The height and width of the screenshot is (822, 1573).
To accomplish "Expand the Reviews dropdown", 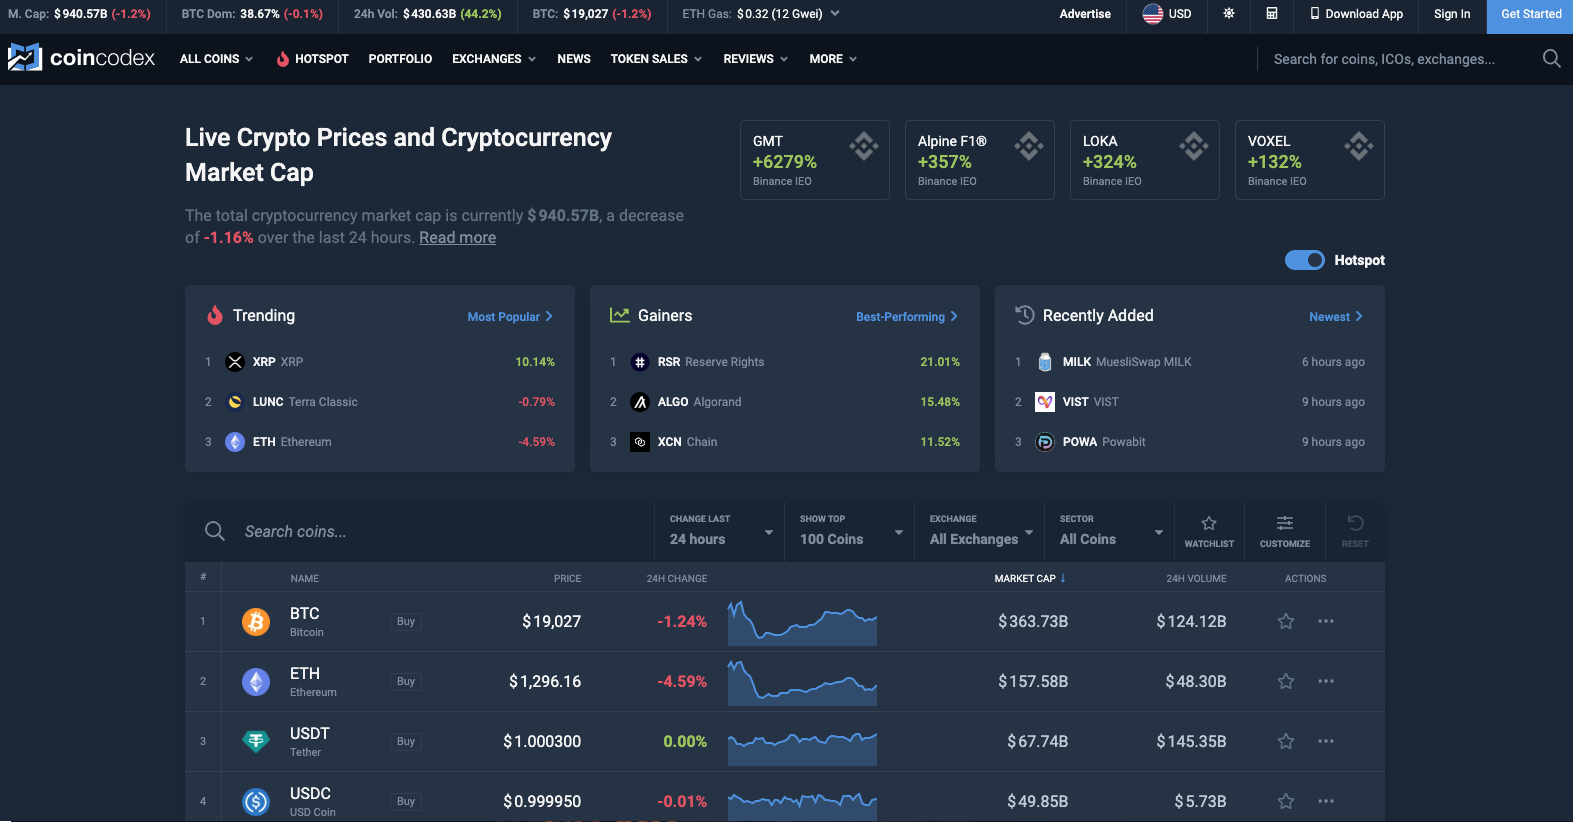I will coord(756,59).
